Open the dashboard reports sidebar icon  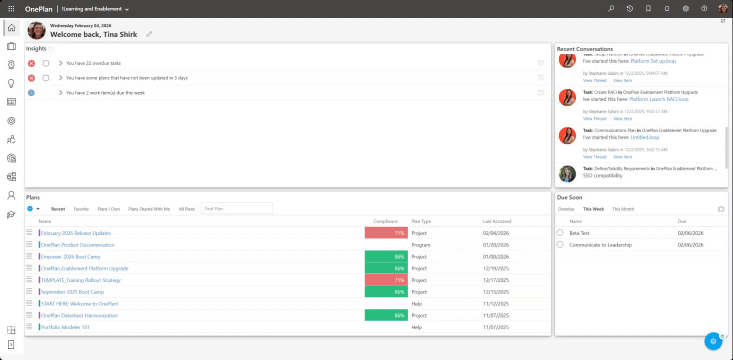[x=11, y=102]
